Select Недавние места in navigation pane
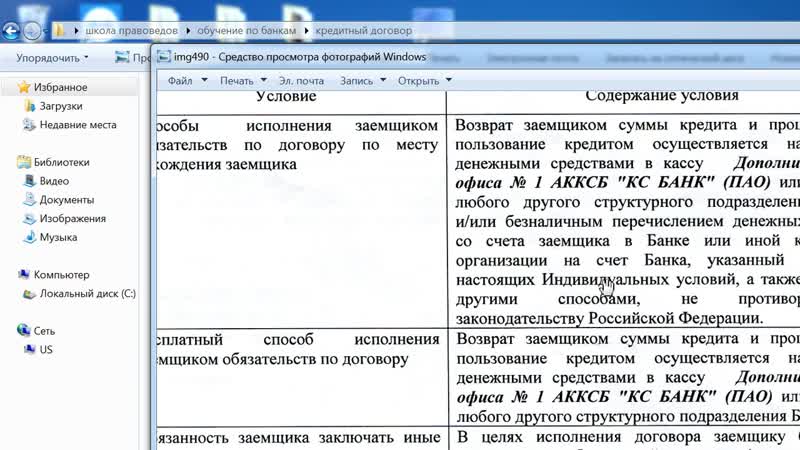800x450 pixels. click(78, 125)
